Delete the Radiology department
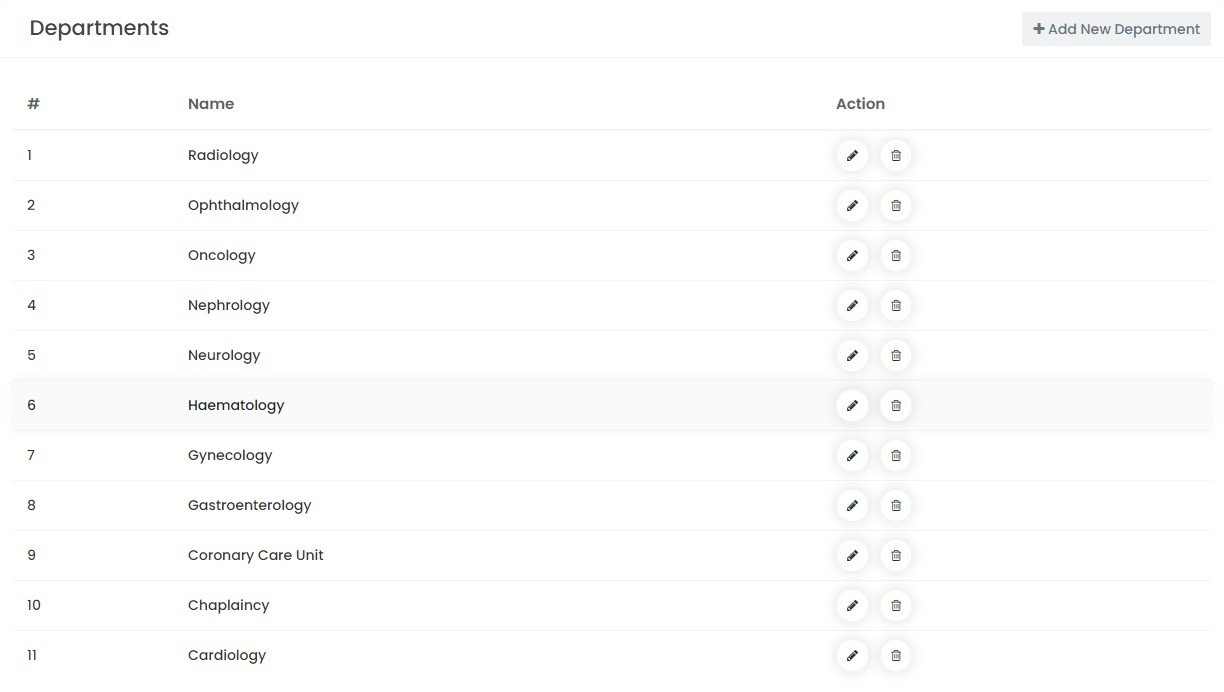 pos(896,155)
